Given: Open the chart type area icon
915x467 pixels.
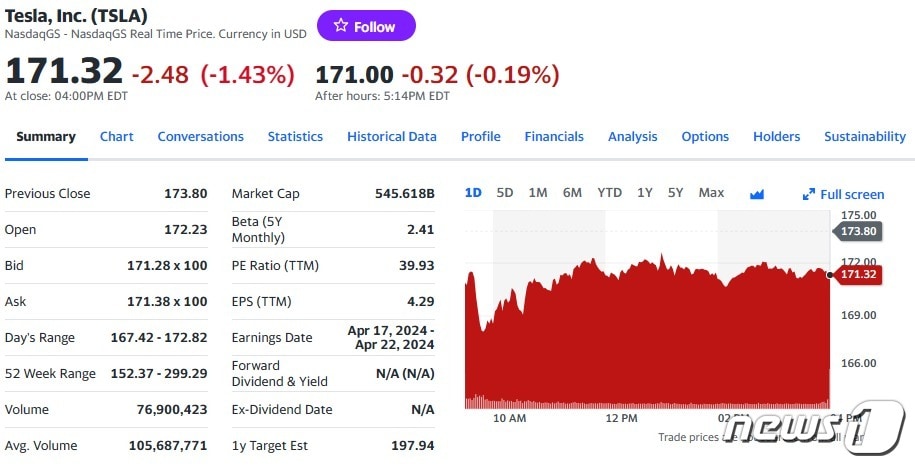Looking at the screenshot, I should [x=757, y=193].
